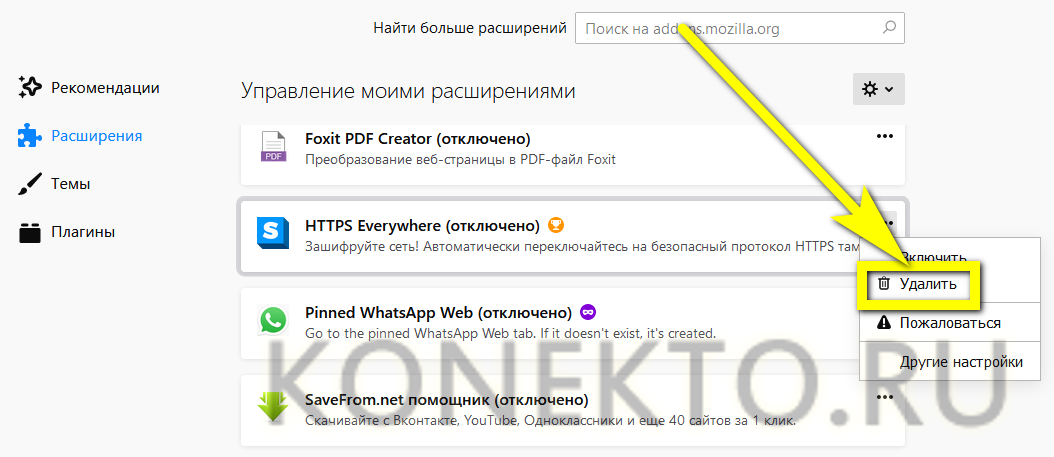This screenshot has width=1054, height=457.
Task: Open the HTTPS Everywhere extension title
Action: coord(422,225)
